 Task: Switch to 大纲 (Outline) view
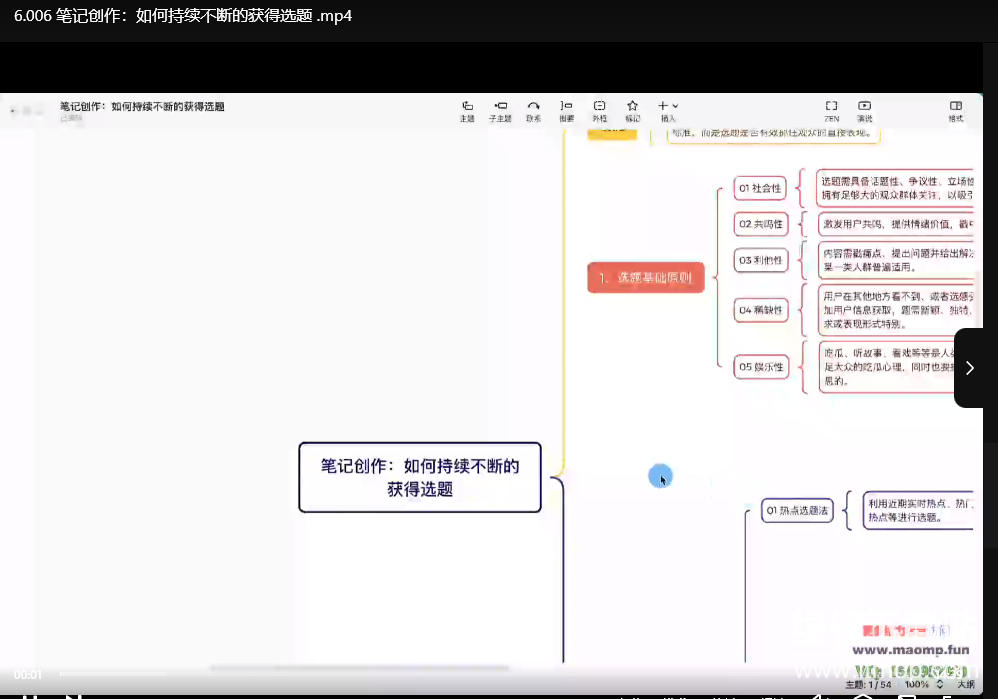(x=966, y=685)
